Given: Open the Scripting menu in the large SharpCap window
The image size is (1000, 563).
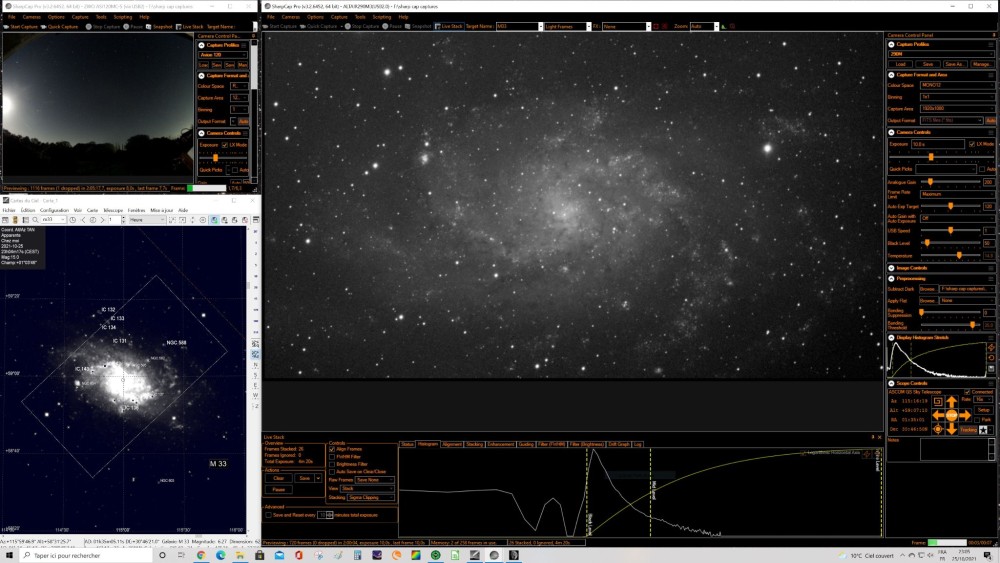Looking at the screenshot, I should [381, 17].
